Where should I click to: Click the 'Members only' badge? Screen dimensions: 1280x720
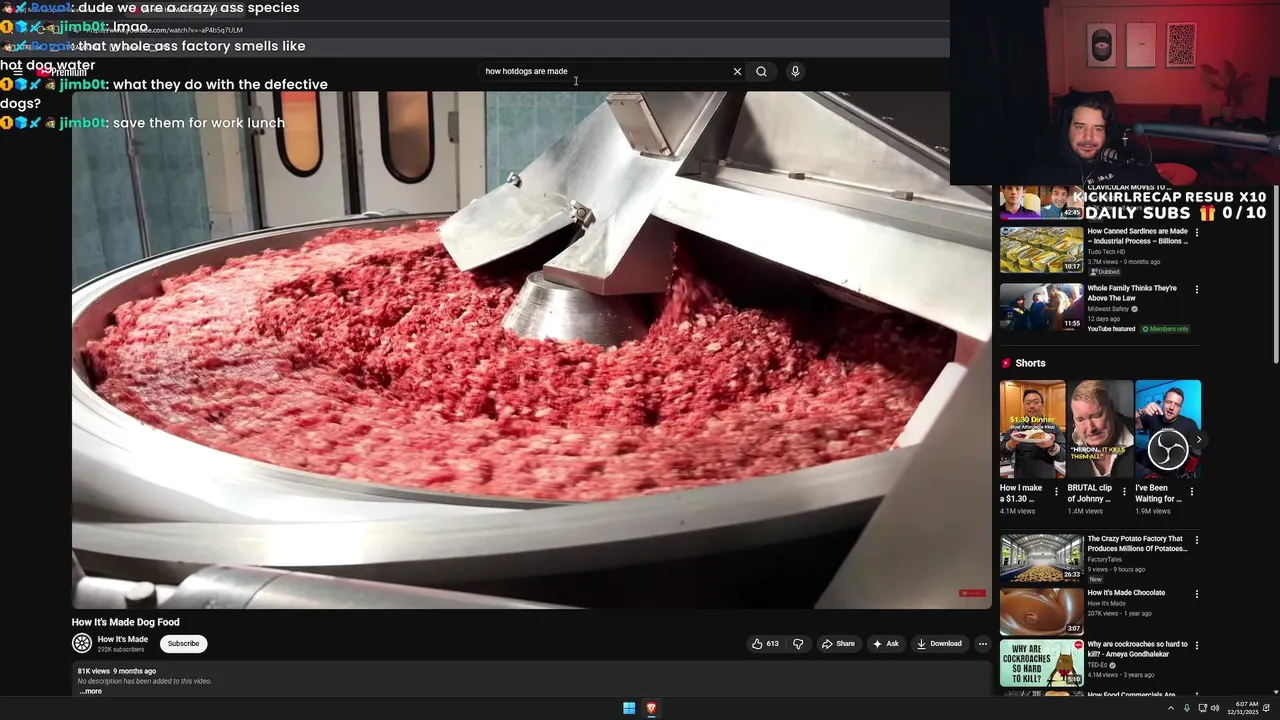tap(1165, 329)
